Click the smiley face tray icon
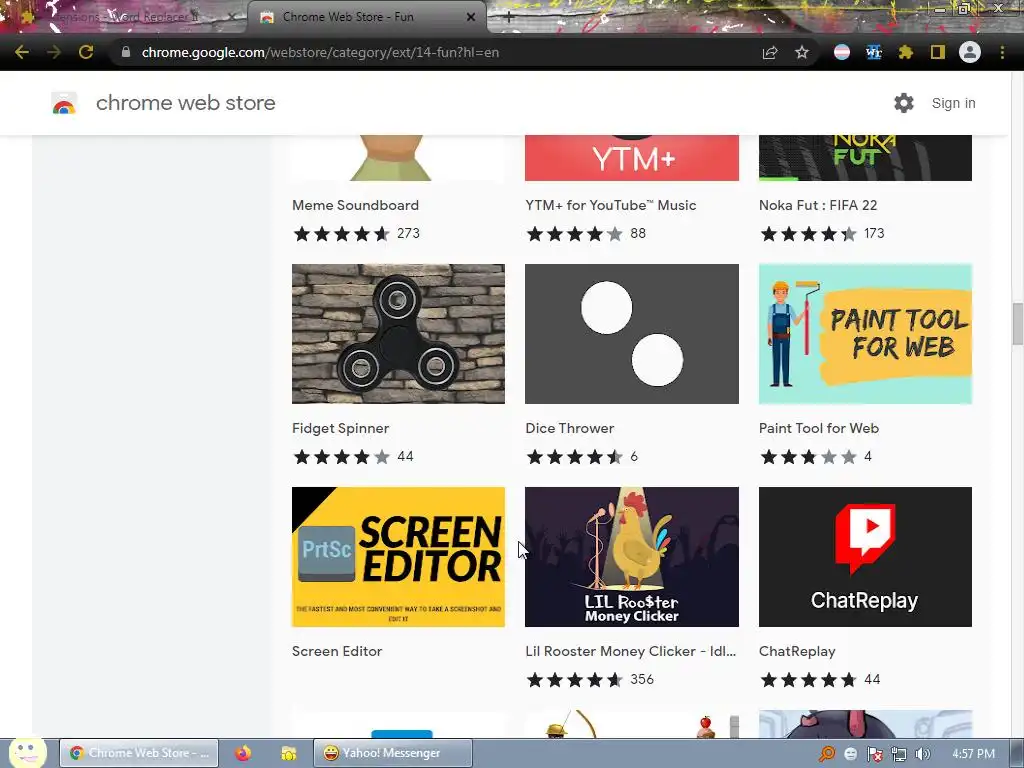Image resolution: width=1024 pixels, height=768 pixels. coord(850,754)
